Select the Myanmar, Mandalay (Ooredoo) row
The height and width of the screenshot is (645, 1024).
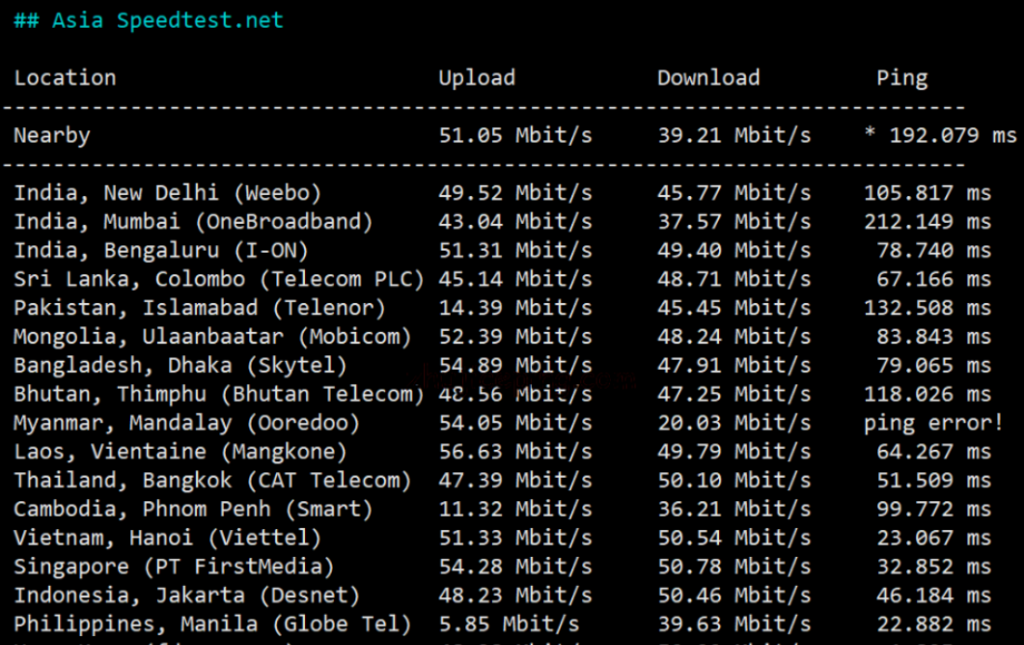click(x=187, y=423)
